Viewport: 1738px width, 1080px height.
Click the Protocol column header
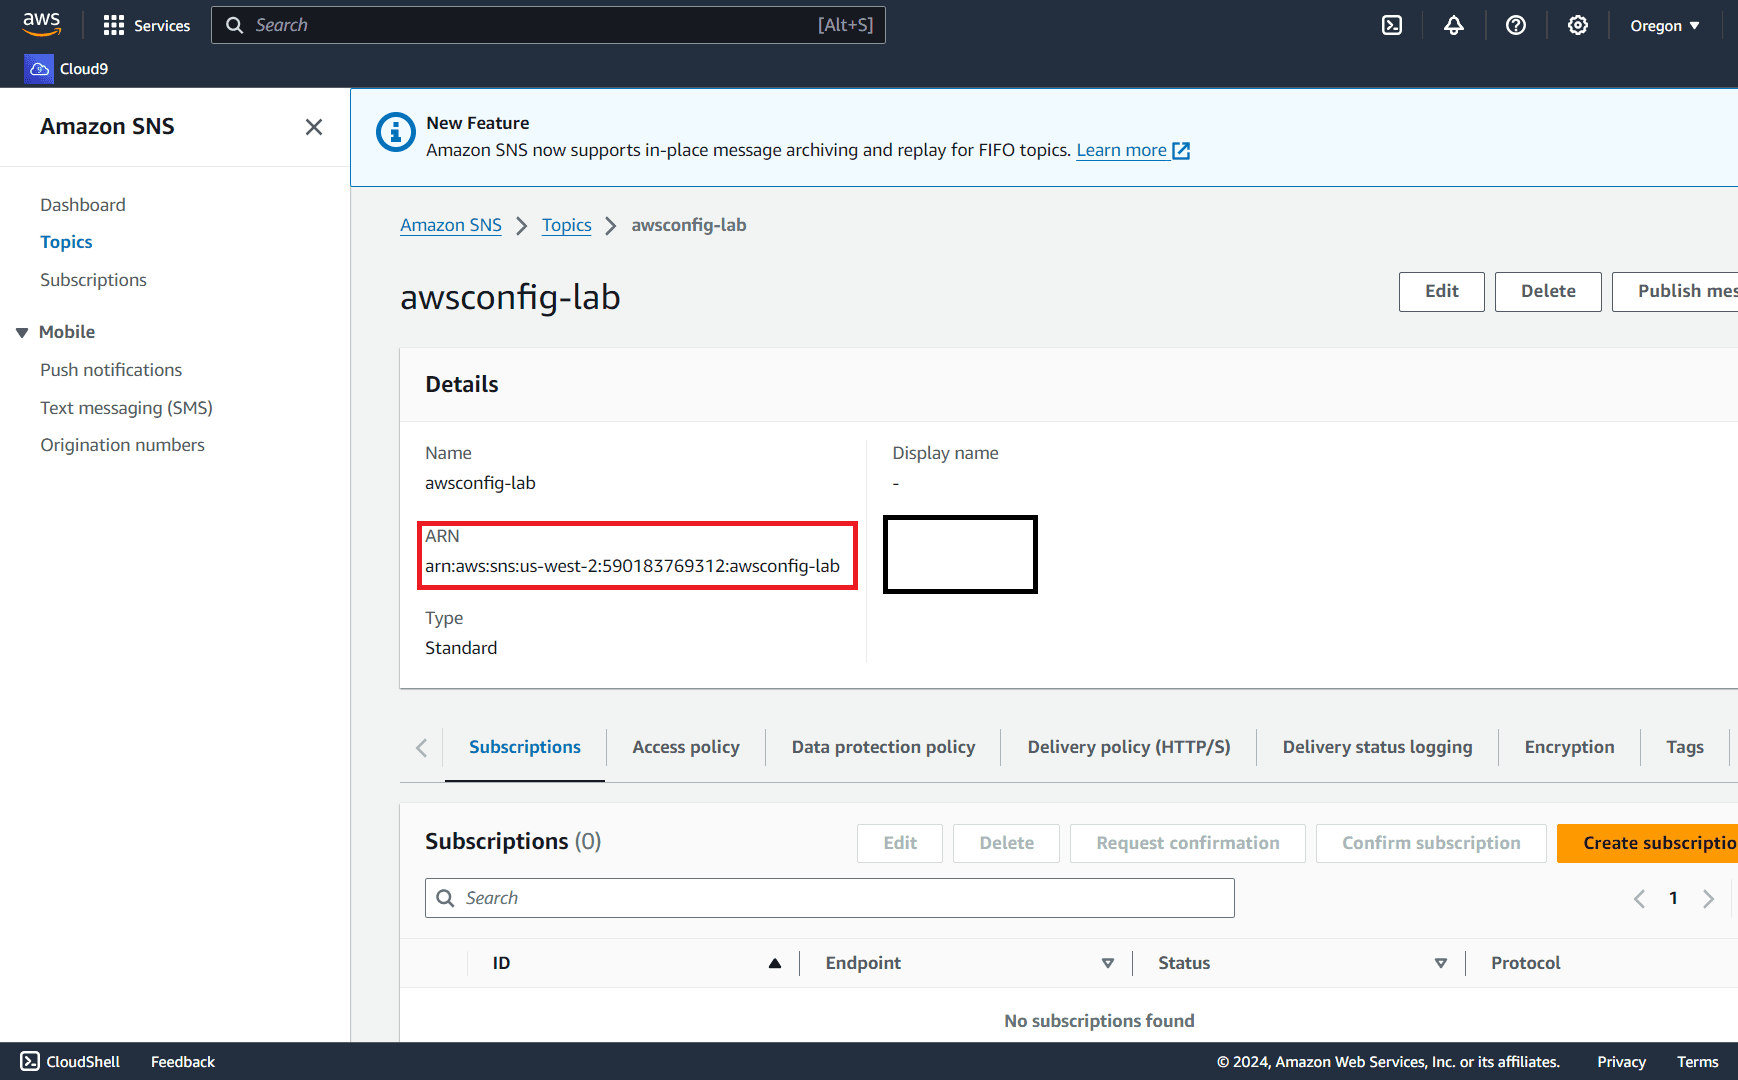pyautogui.click(x=1525, y=963)
